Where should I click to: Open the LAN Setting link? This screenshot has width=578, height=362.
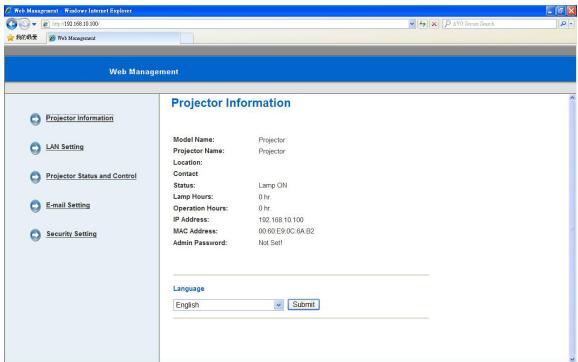pos(65,147)
